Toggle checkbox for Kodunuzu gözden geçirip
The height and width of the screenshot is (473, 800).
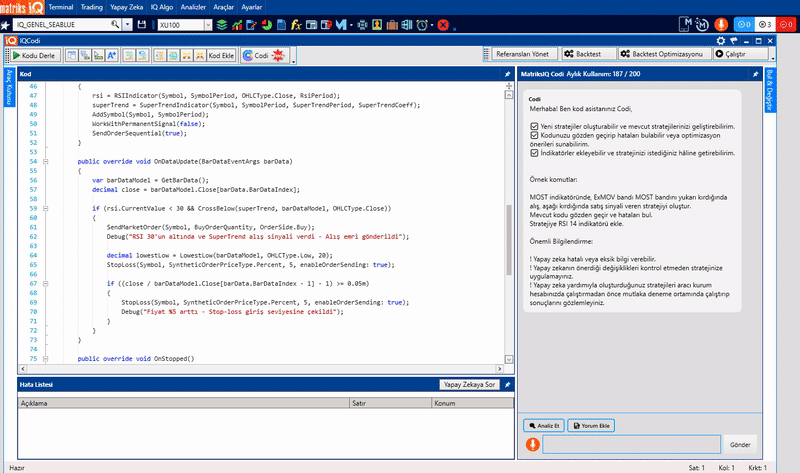coord(534,135)
